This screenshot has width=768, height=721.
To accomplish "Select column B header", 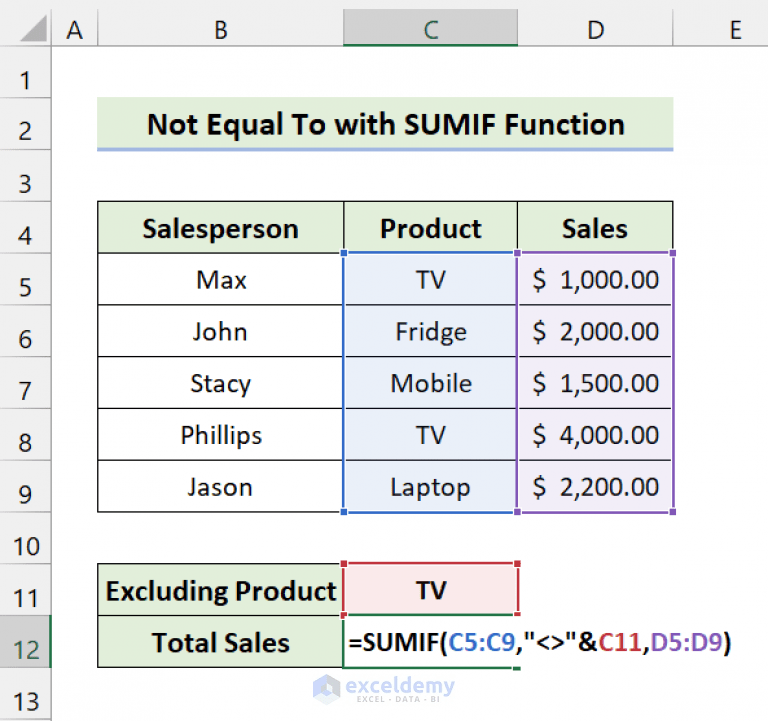I will click(220, 29).
